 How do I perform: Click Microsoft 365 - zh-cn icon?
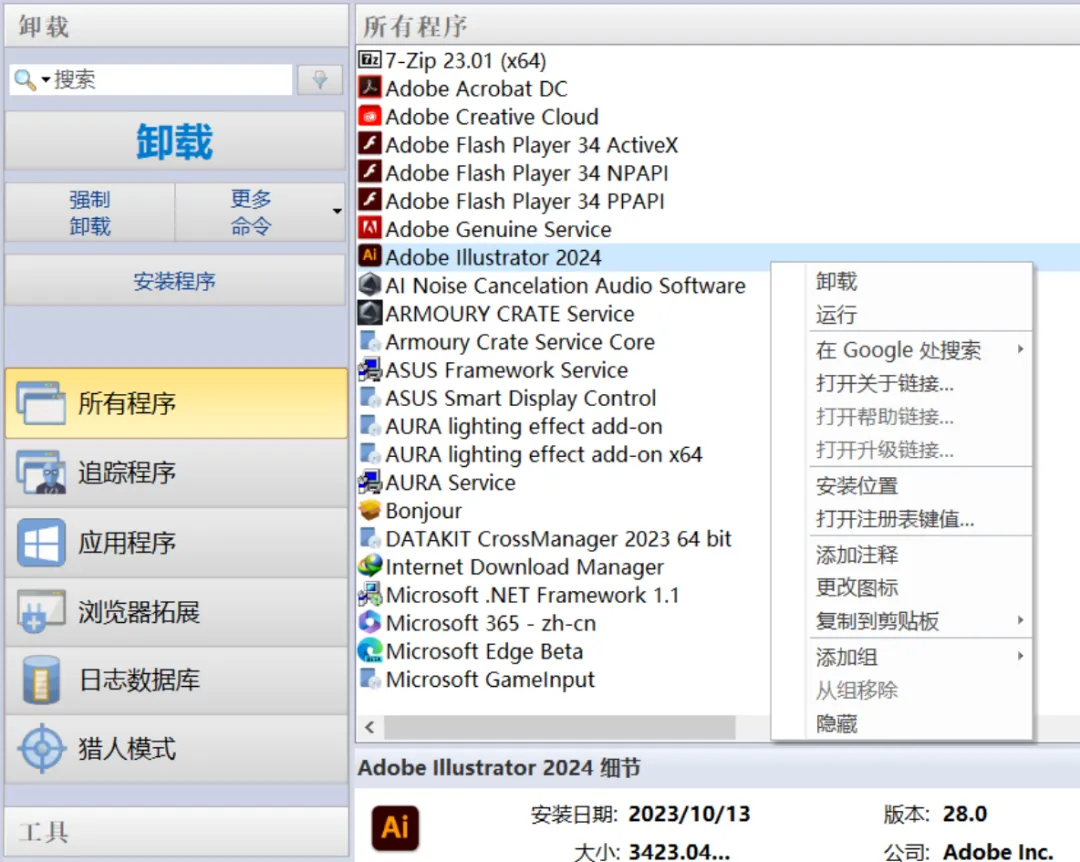click(x=370, y=622)
